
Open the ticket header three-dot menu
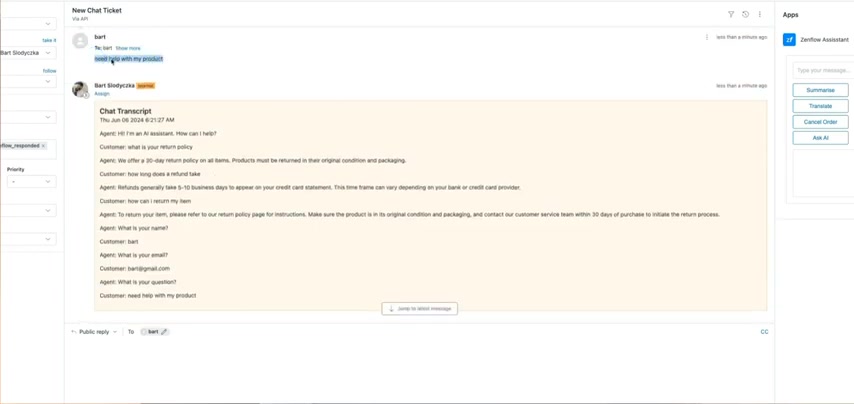[760, 14]
